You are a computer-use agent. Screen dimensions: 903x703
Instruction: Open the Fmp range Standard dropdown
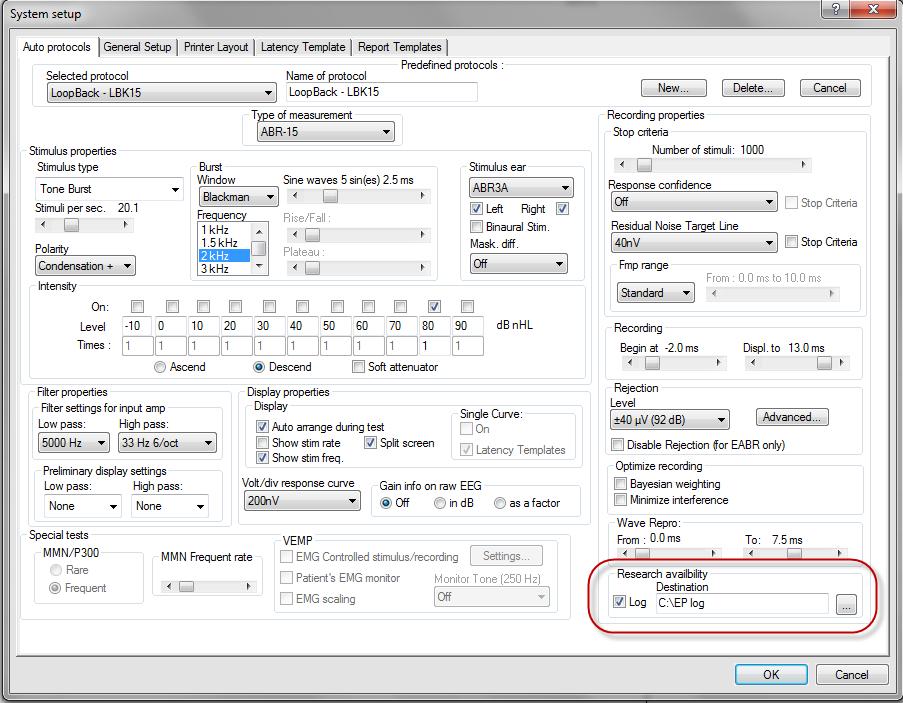point(655,293)
